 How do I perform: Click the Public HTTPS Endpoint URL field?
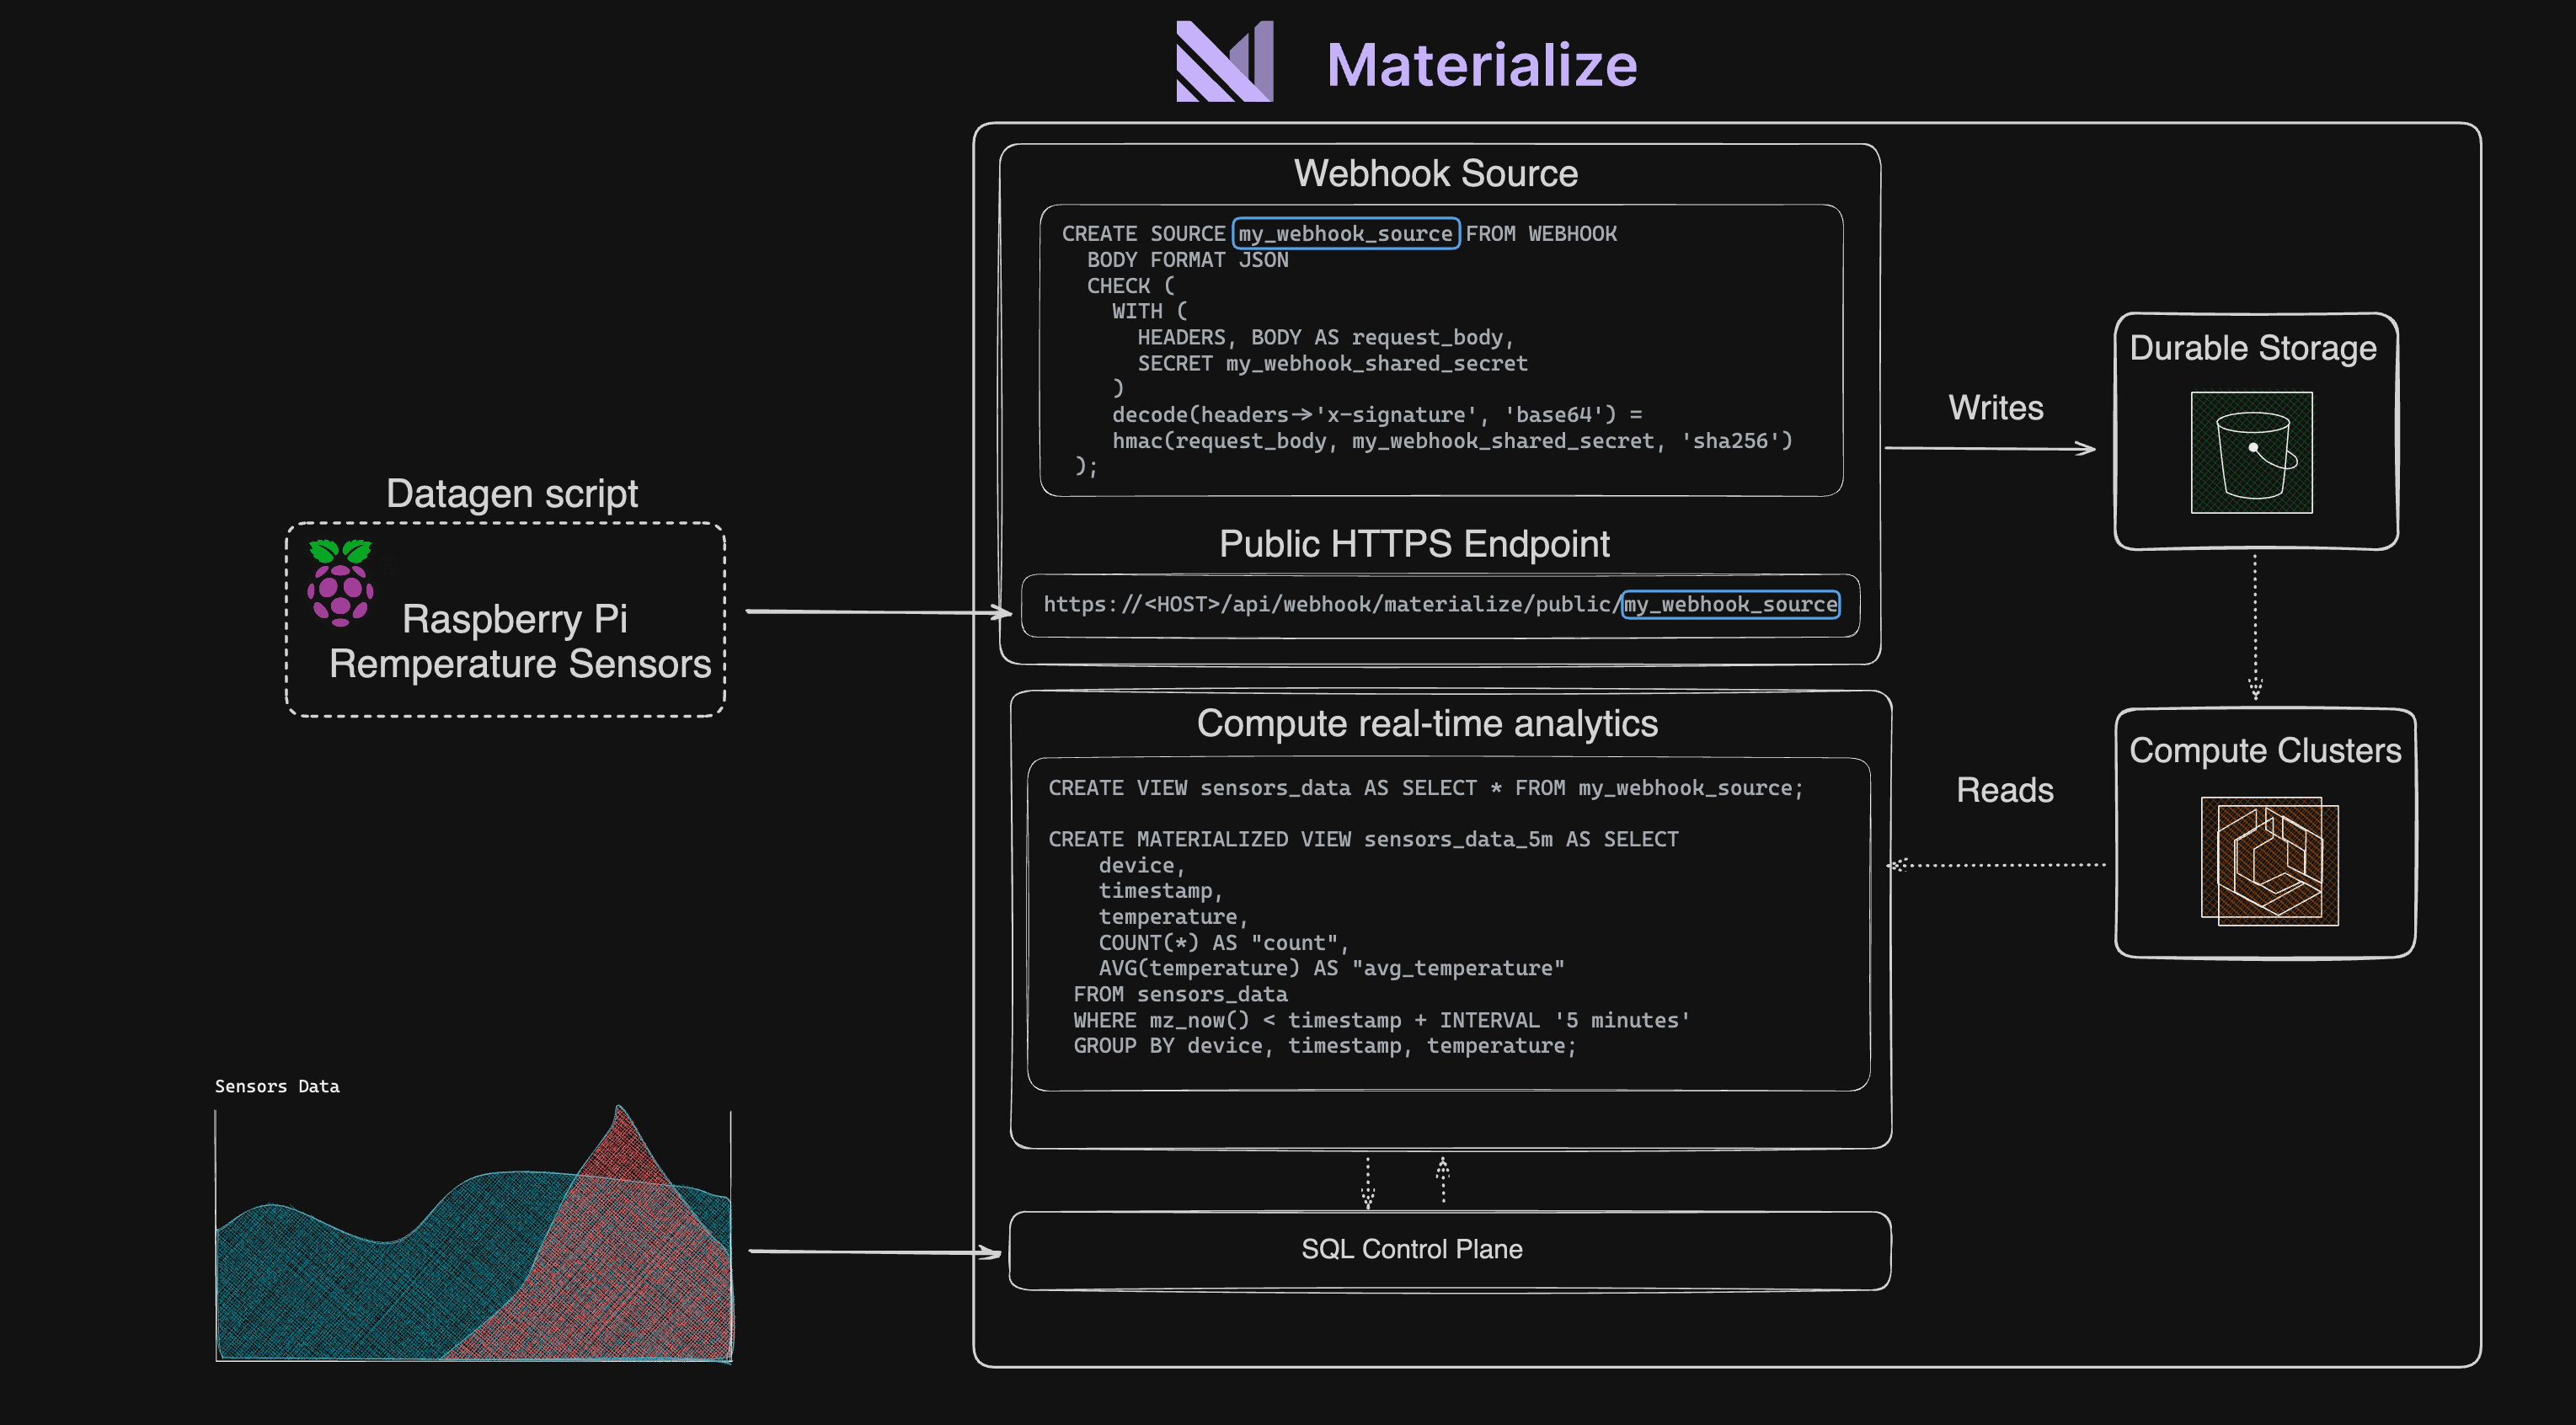[1330, 605]
